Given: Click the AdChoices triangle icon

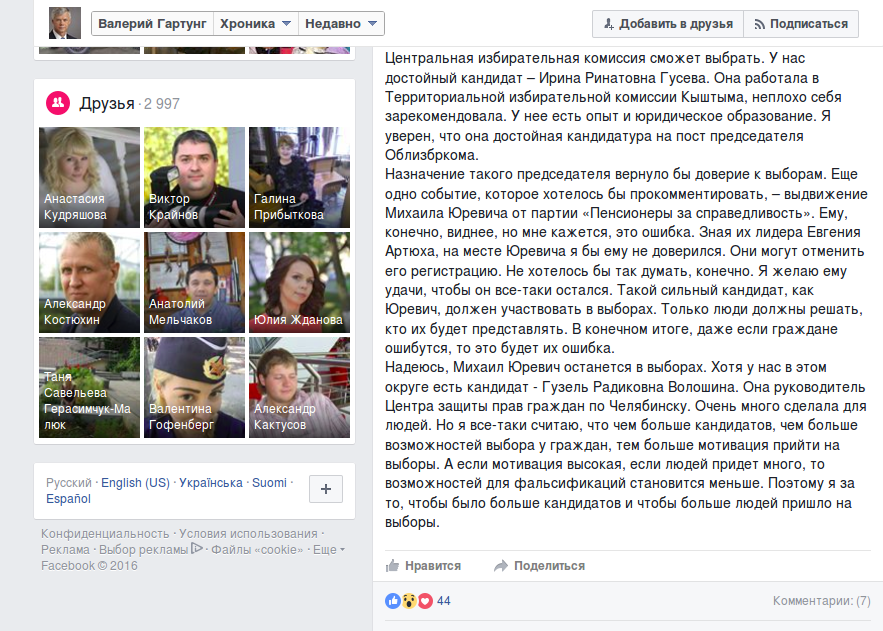Looking at the screenshot, I should (197, 548).
